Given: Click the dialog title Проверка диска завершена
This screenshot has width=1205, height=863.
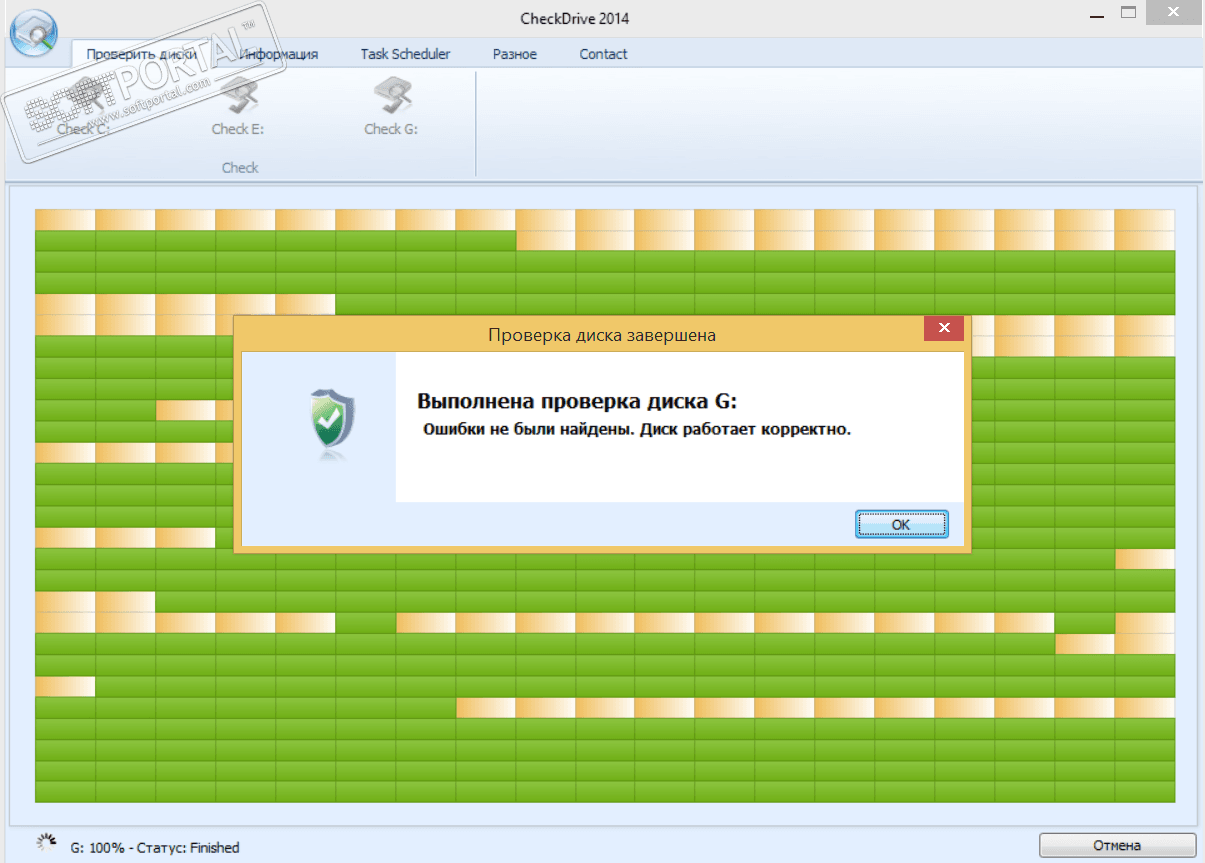Looking at the screenshot, I should tap(602, 335).
